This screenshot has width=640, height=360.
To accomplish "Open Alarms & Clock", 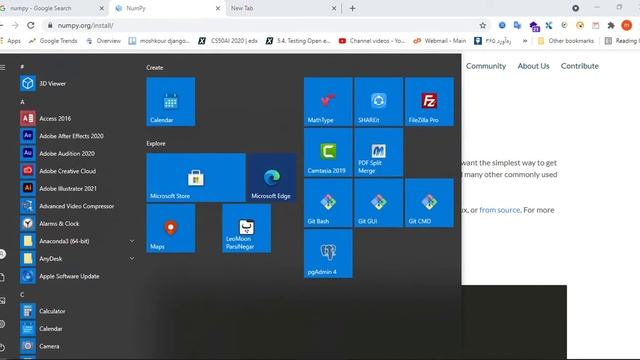I will pos(77,224).
